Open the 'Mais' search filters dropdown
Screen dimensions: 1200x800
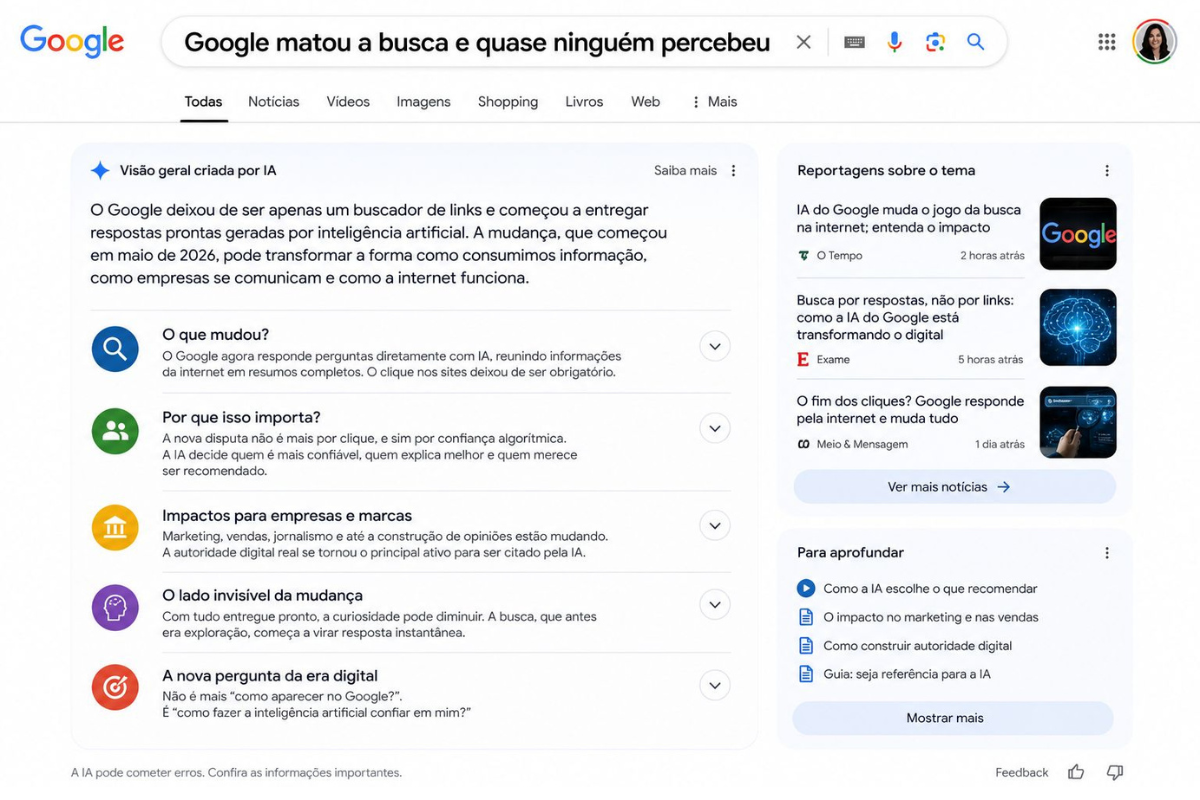(x=714, y=102)
